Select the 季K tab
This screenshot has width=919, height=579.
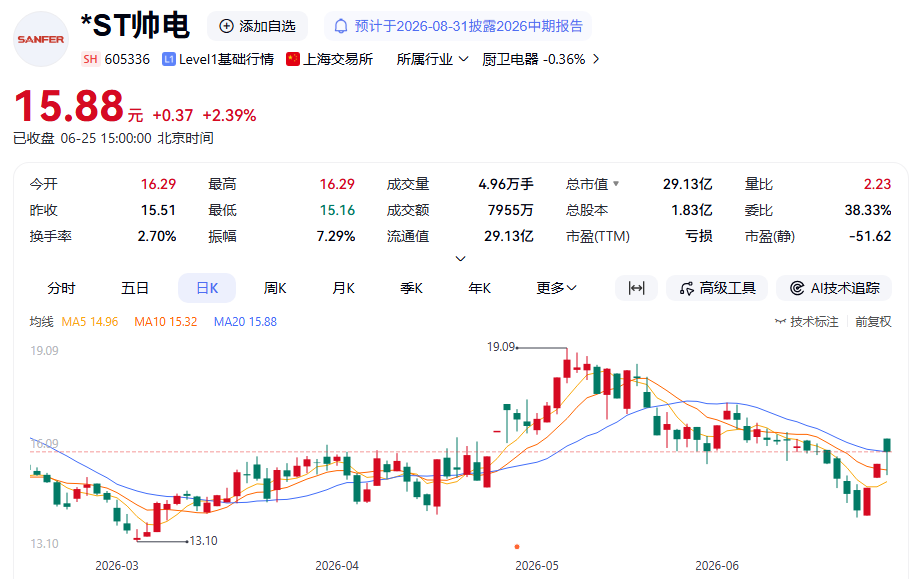tap(411, 288)
